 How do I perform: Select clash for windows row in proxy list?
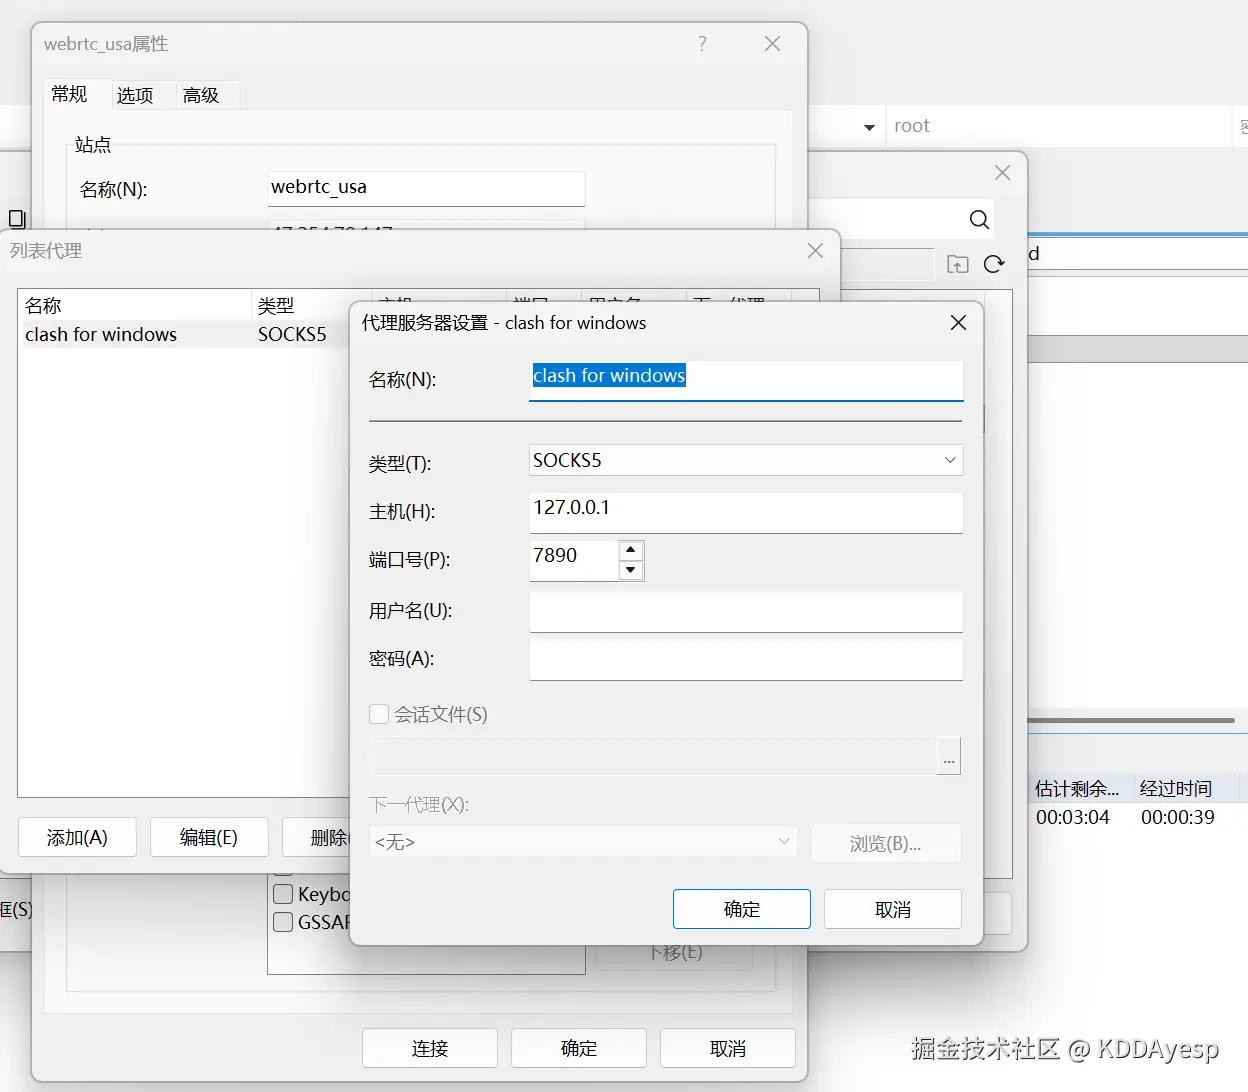tap(183, 334)
